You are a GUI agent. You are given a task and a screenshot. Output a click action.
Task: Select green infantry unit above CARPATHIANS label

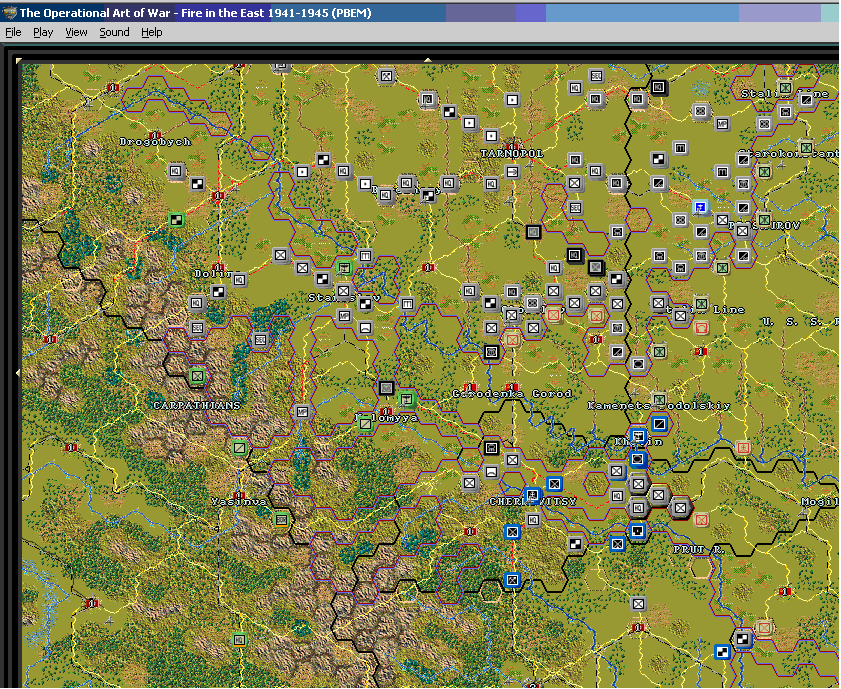[x=197, y=375]
